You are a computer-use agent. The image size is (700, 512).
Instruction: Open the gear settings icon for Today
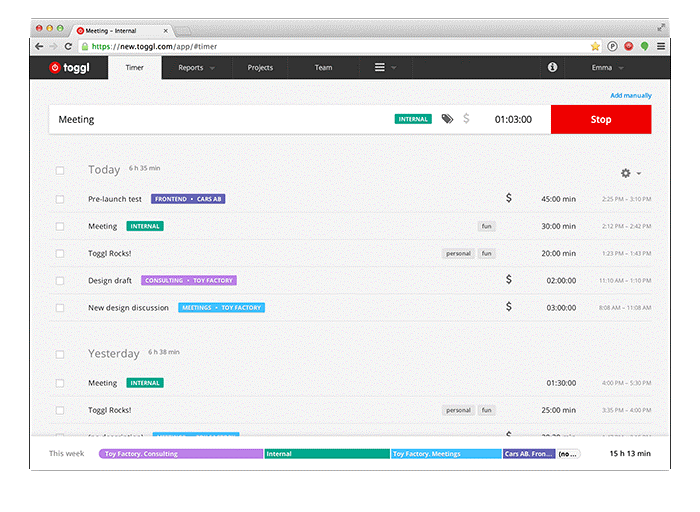[626, 173]
